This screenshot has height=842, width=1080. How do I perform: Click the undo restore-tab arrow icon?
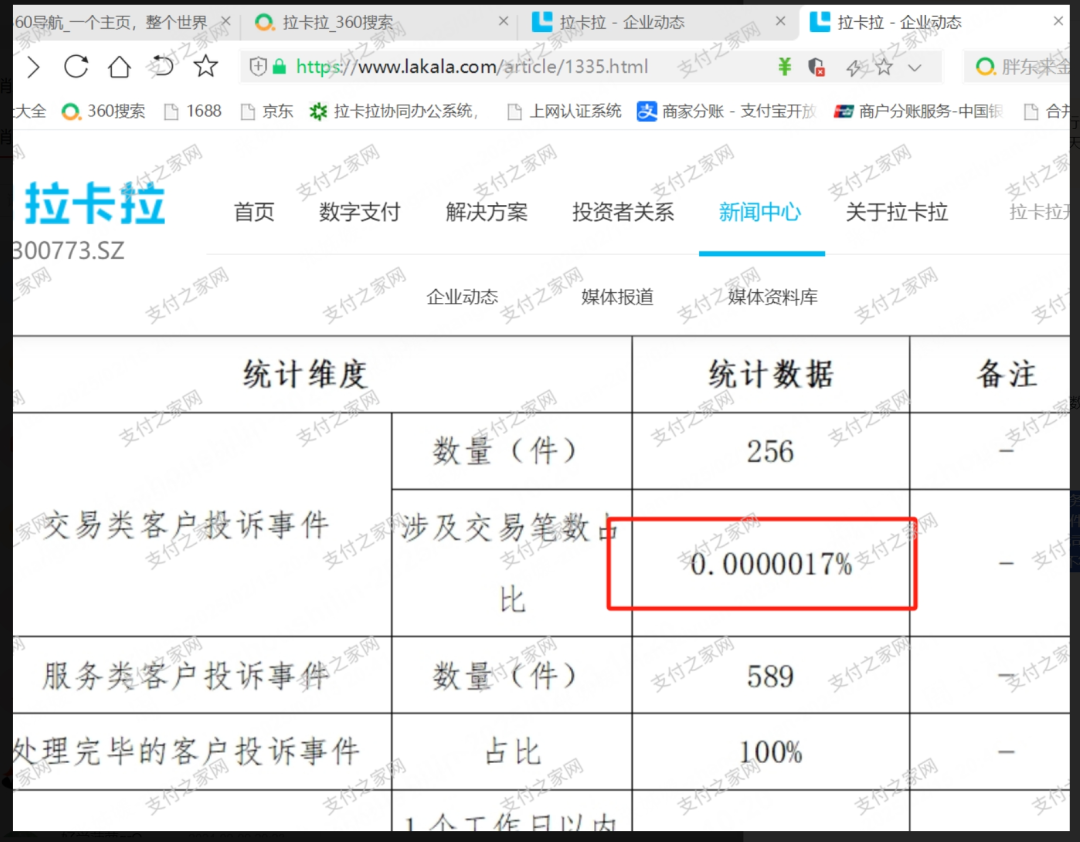163,66
